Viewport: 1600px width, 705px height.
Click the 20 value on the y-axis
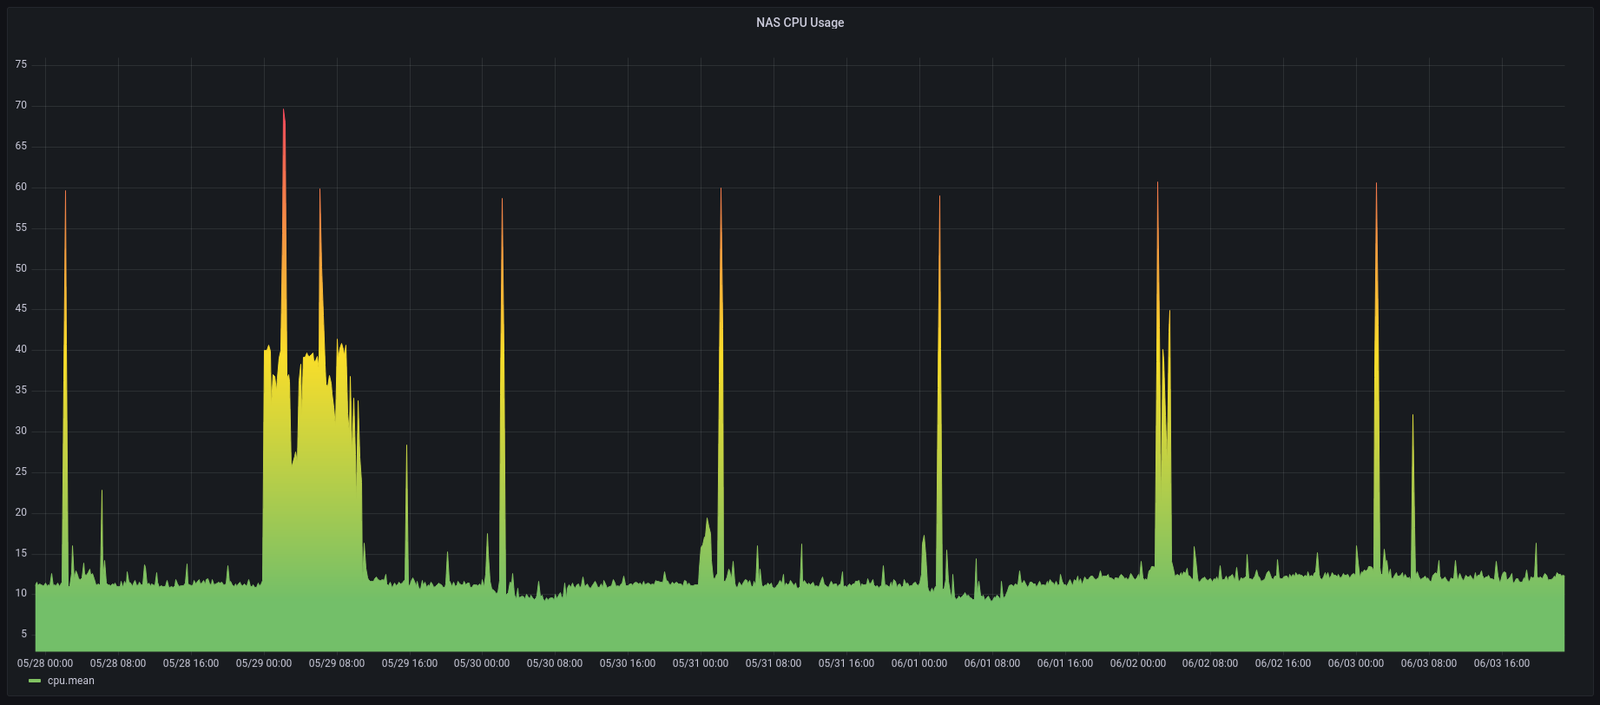pos(21,512)
